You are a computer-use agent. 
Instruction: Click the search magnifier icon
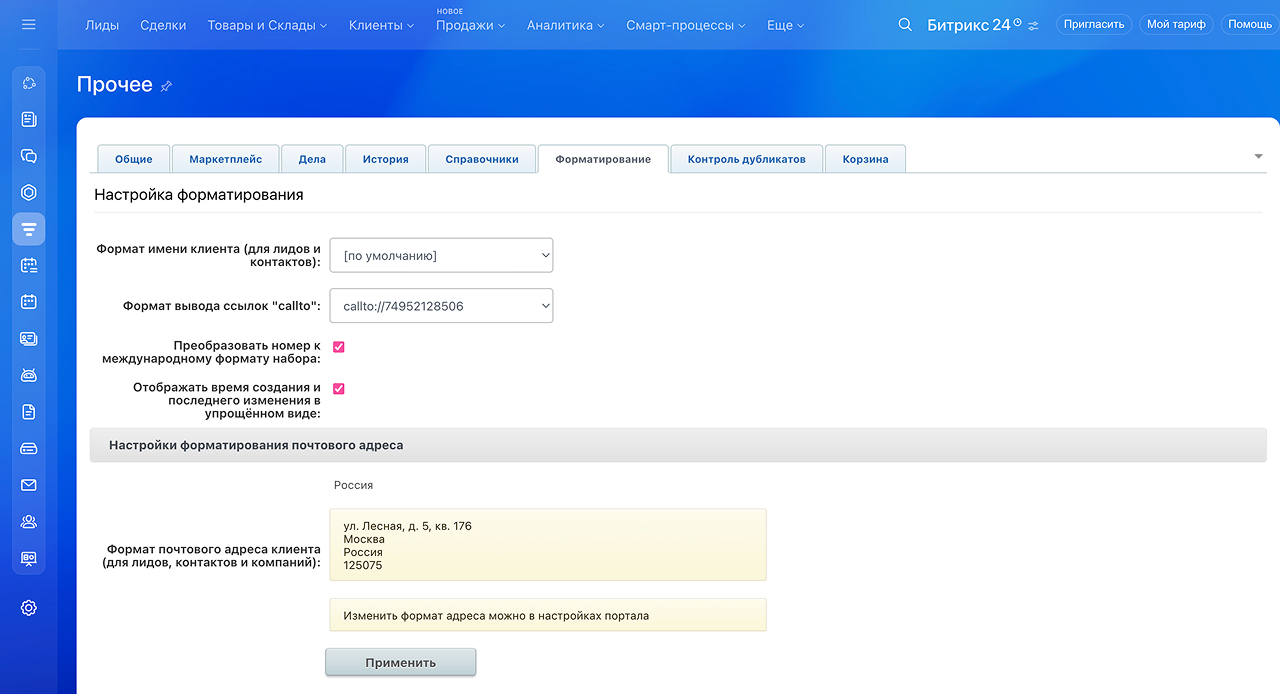click(905, 25)
